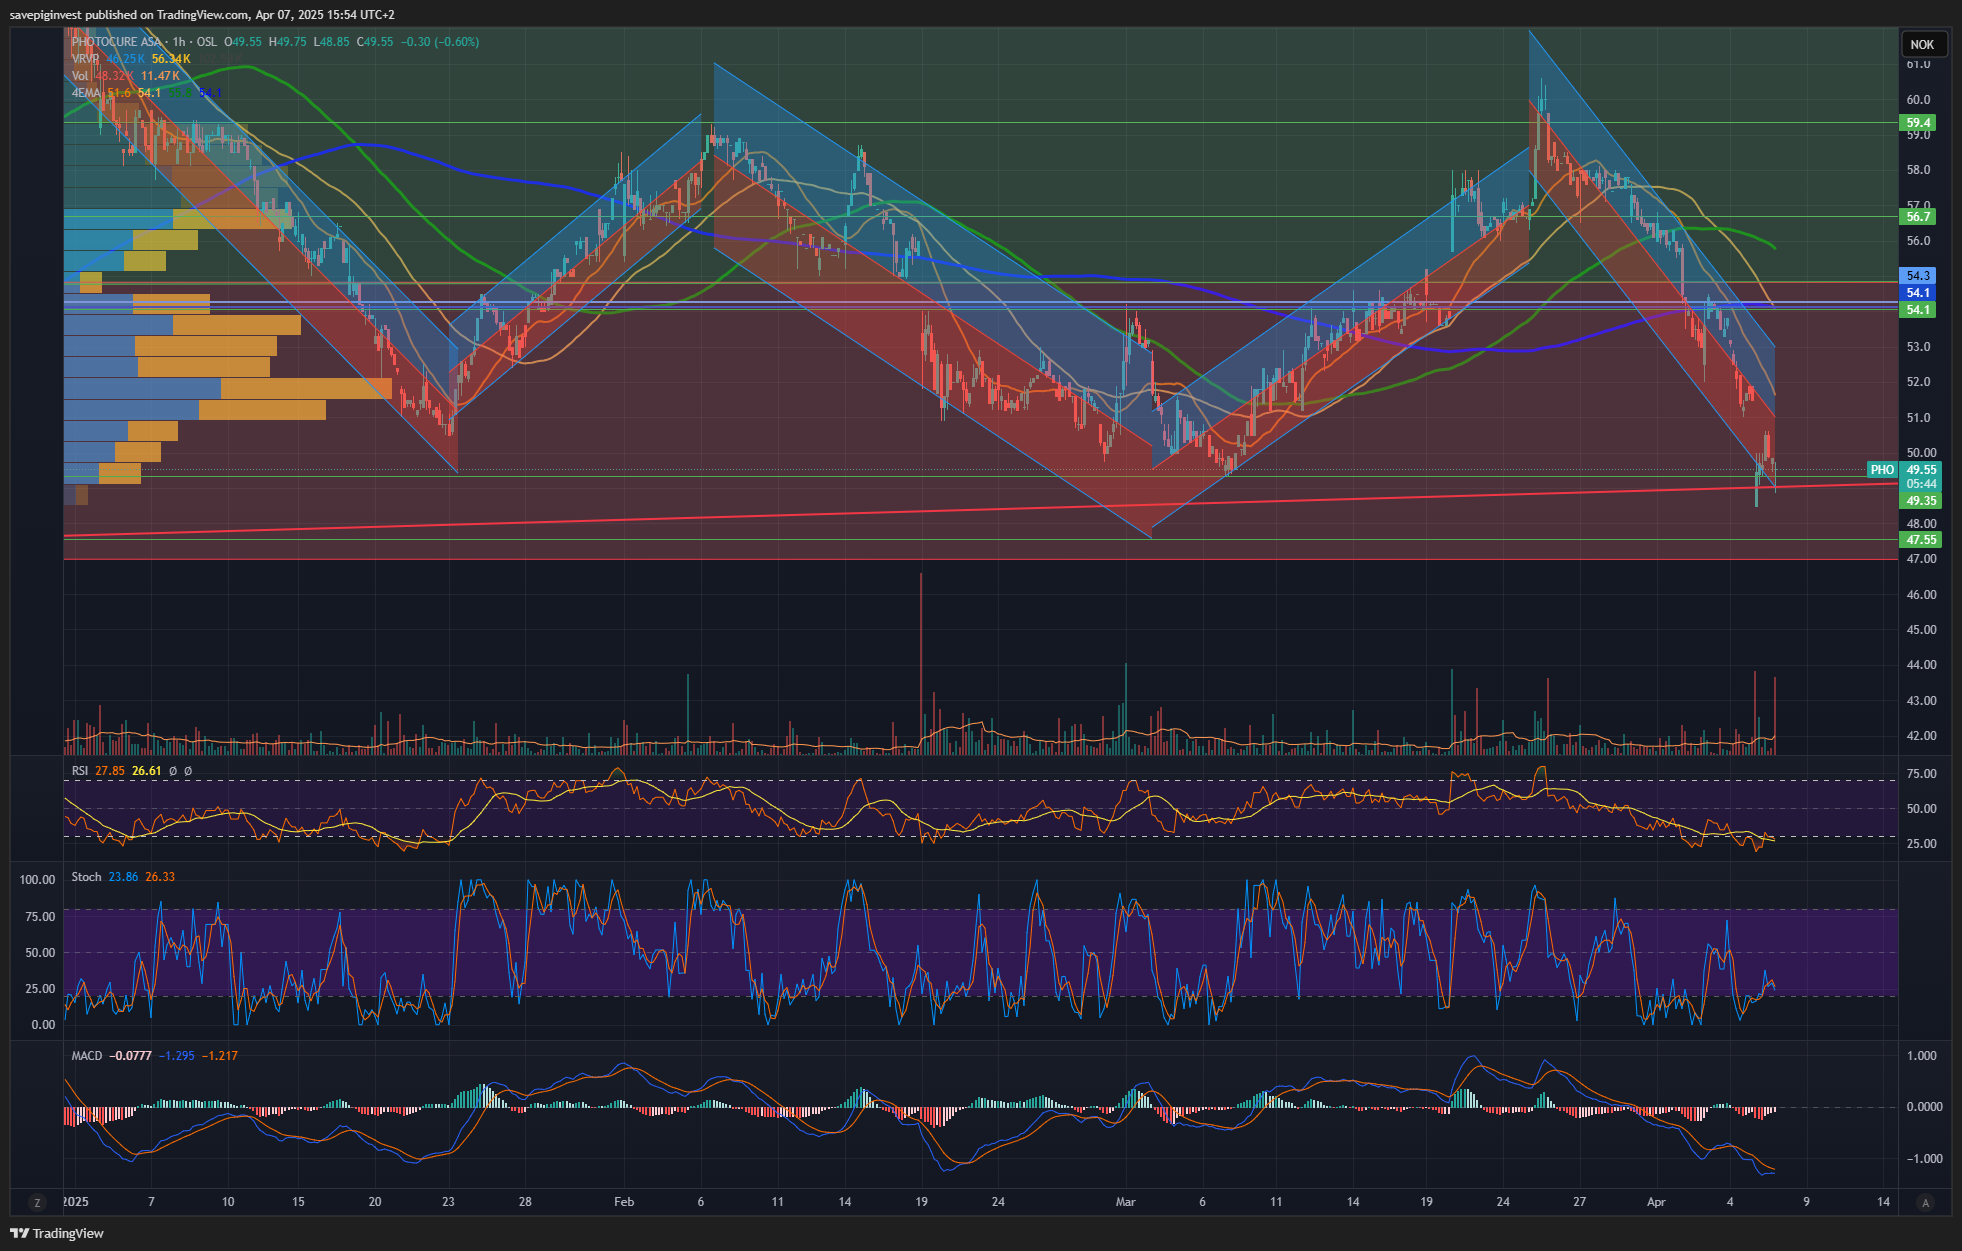Screen dimensions: 1962x1251
Task: Click the Z timezone button
Action: coord(38,1203)
